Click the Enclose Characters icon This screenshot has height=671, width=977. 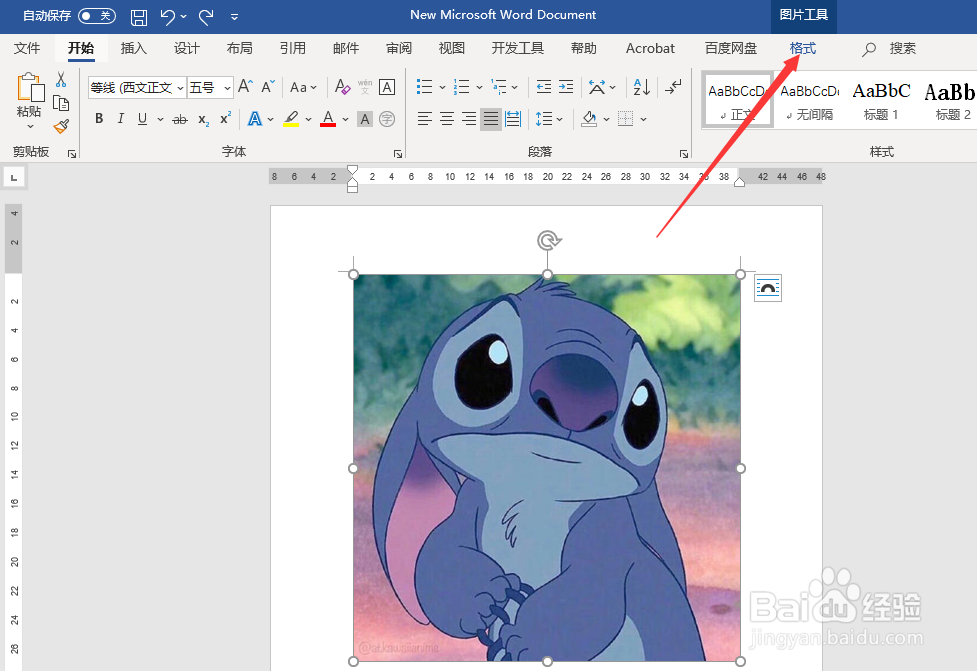point(387,119)
